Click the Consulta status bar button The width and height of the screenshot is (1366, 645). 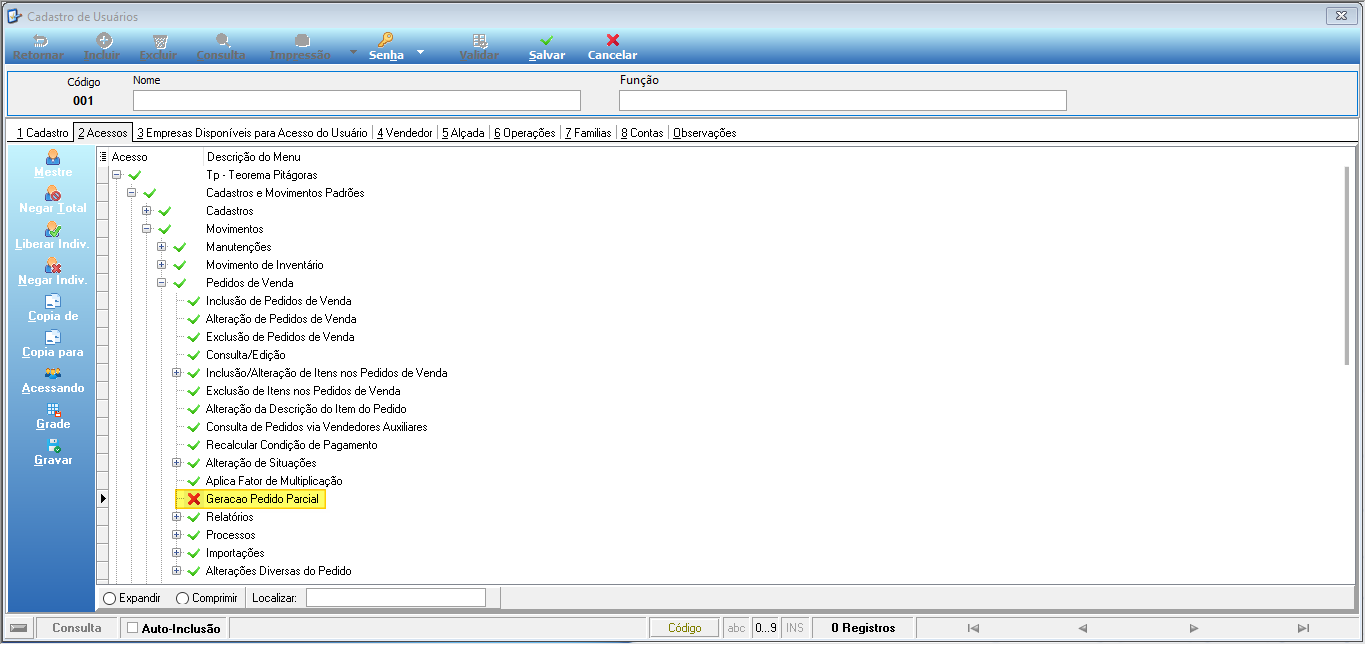(77, 628)
